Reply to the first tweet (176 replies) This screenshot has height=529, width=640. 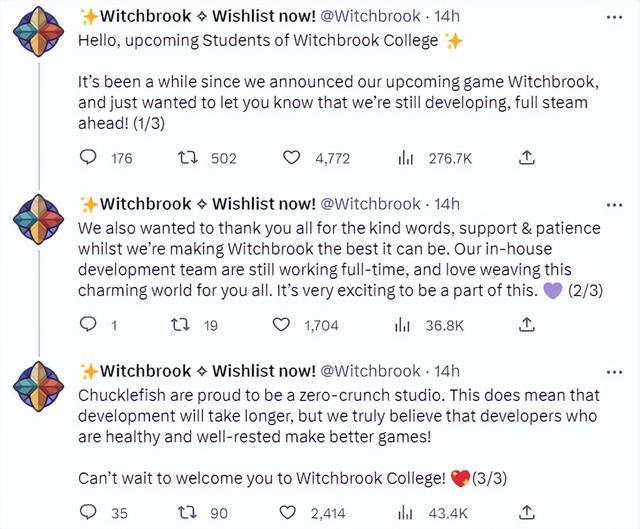click(x=88, y=157)
